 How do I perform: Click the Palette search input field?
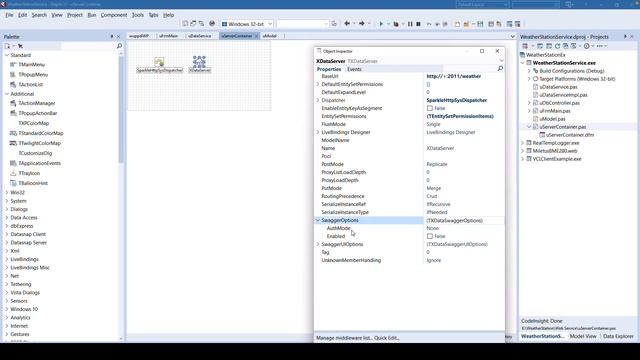coord(88,46)
